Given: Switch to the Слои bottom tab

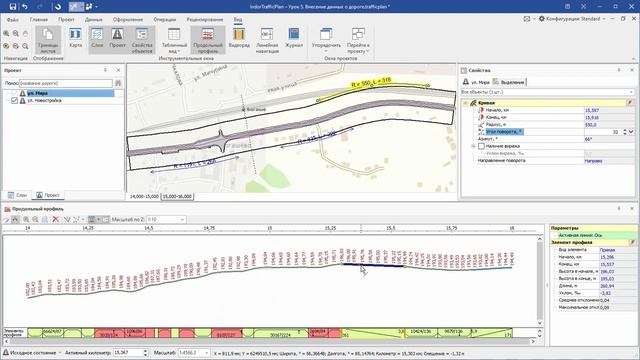Looking at the screenshot, I should [18, 196].
